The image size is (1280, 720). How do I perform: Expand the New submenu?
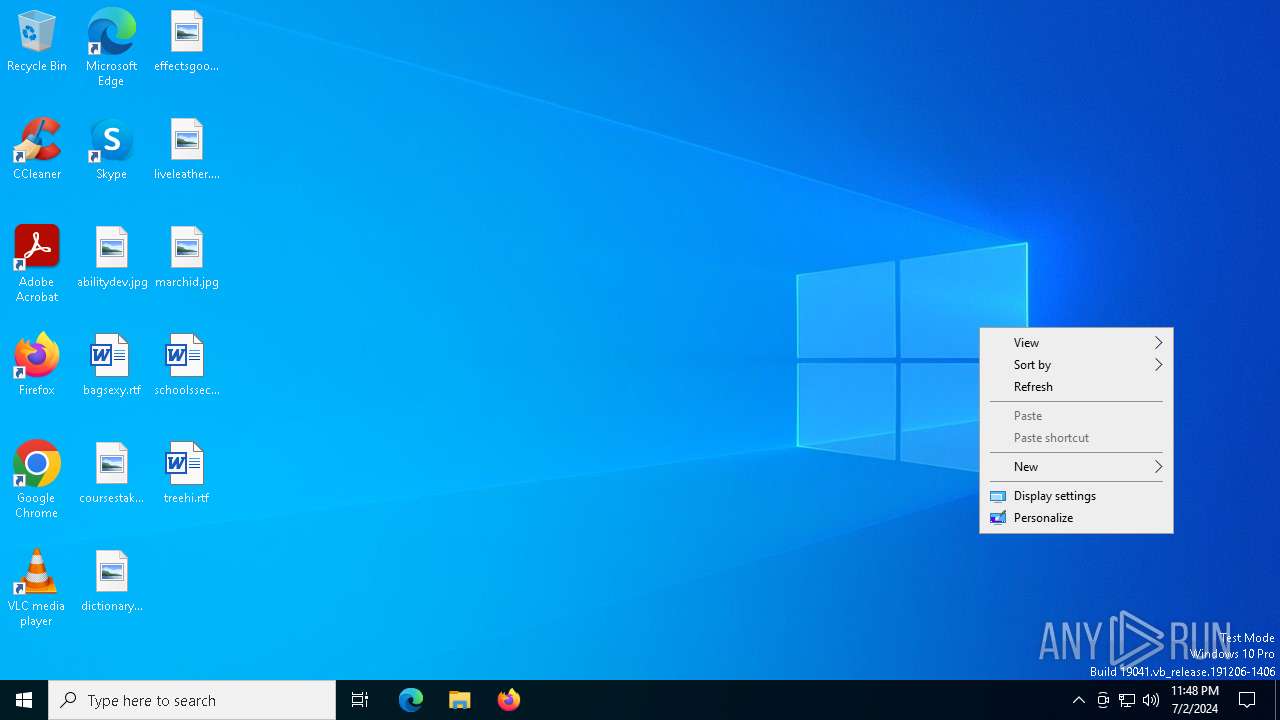pos(1076,467)
